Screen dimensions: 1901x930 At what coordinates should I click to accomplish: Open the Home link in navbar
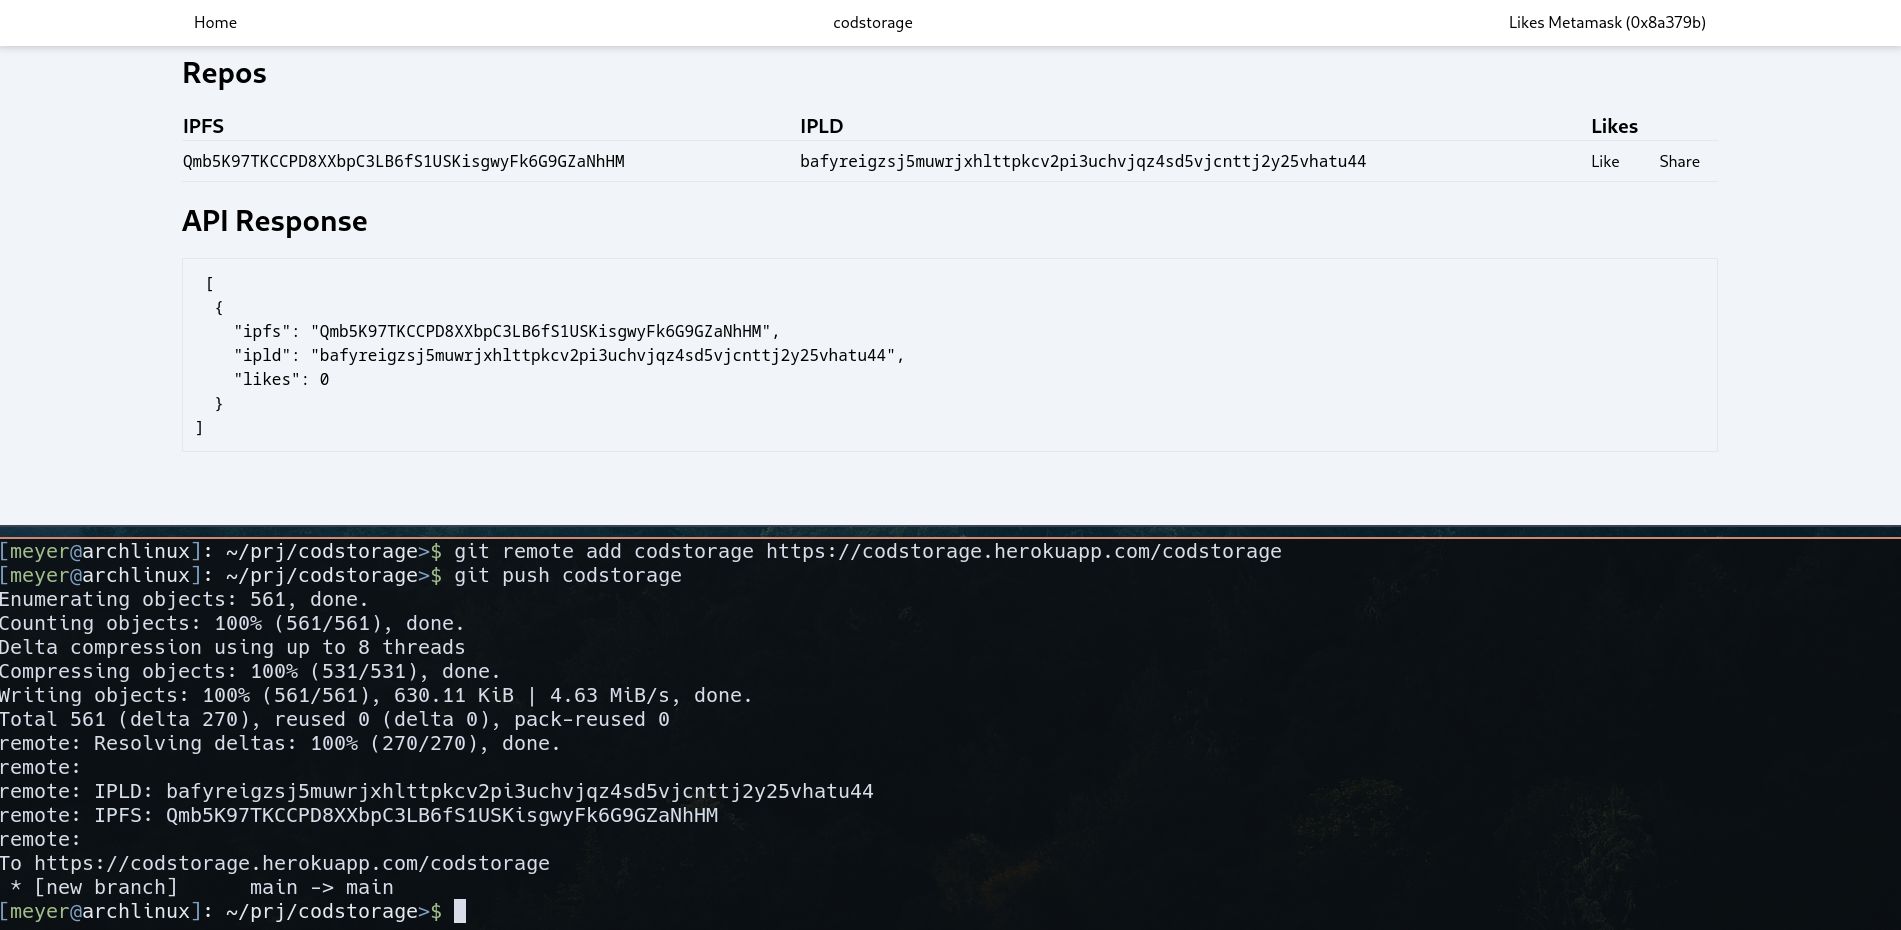point(215,23)
